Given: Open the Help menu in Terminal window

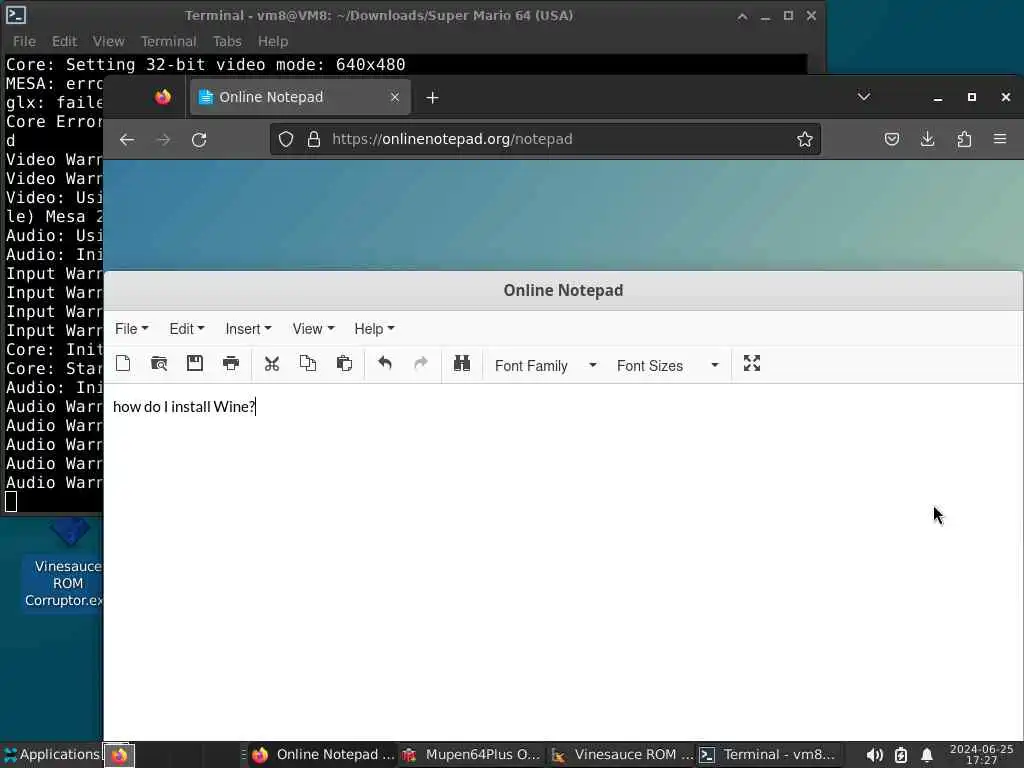Looking at the screenshot, I should [x=273, y=41].
